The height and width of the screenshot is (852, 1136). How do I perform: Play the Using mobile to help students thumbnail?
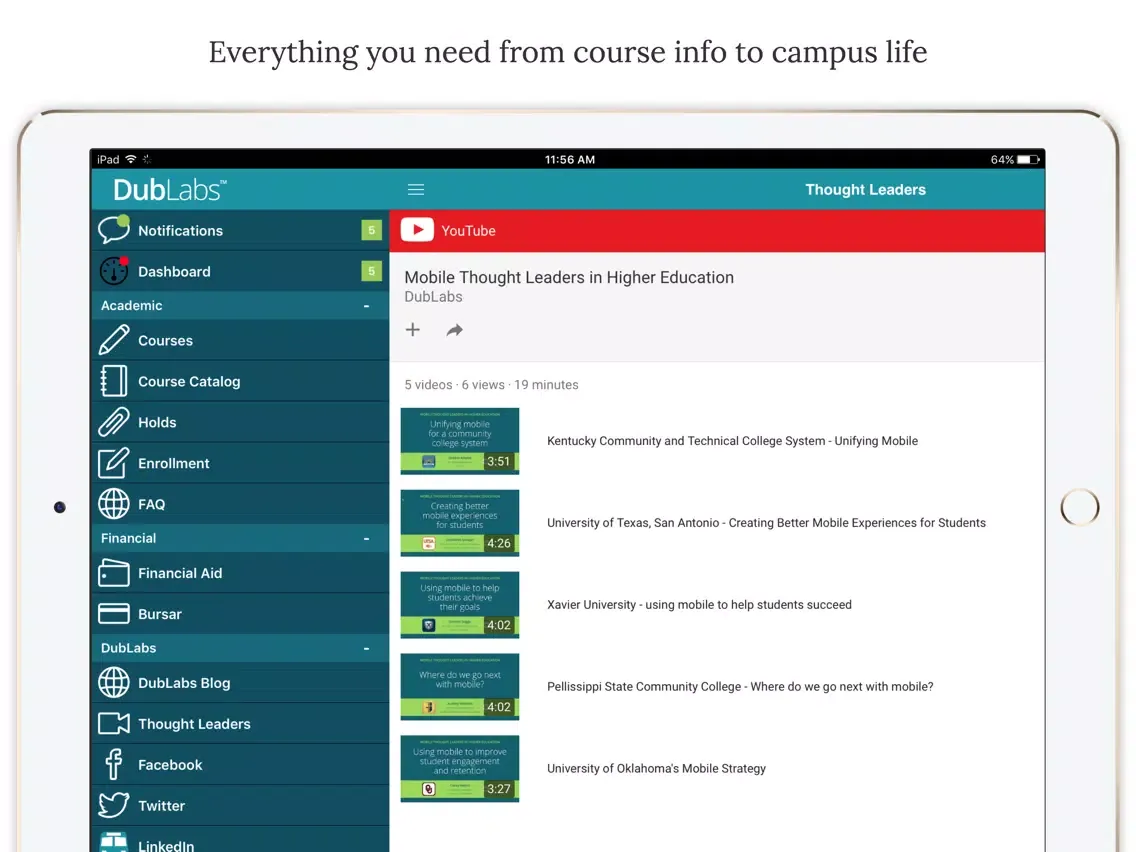coord(460,605)
